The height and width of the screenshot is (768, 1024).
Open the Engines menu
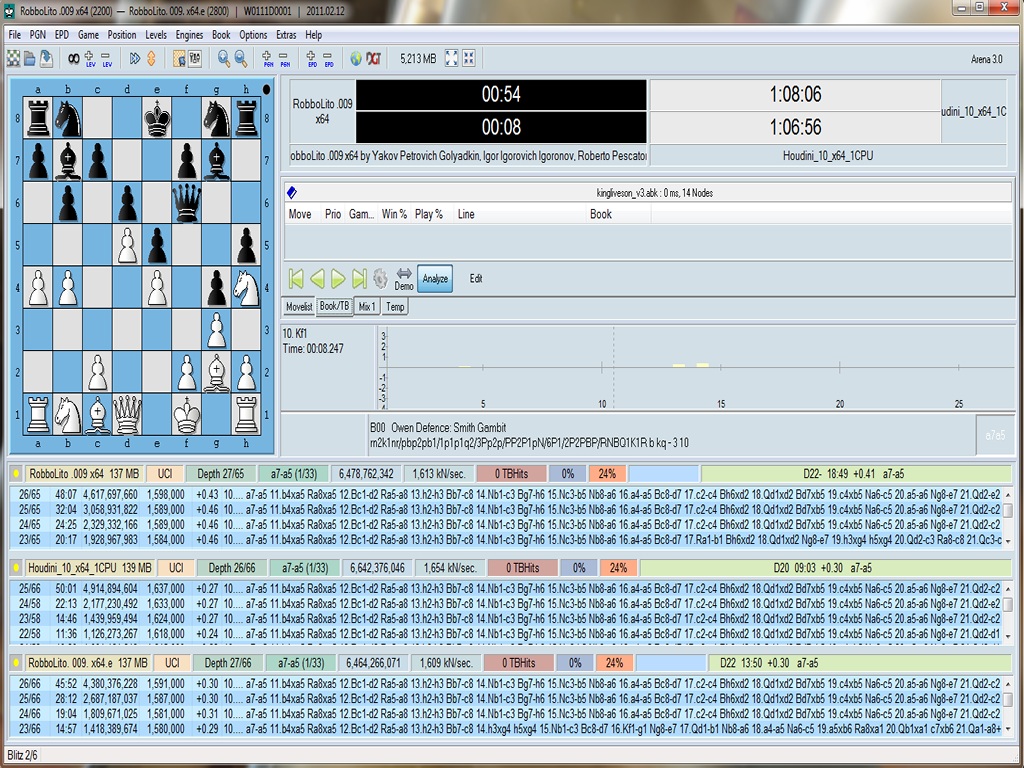coord(189,35)
